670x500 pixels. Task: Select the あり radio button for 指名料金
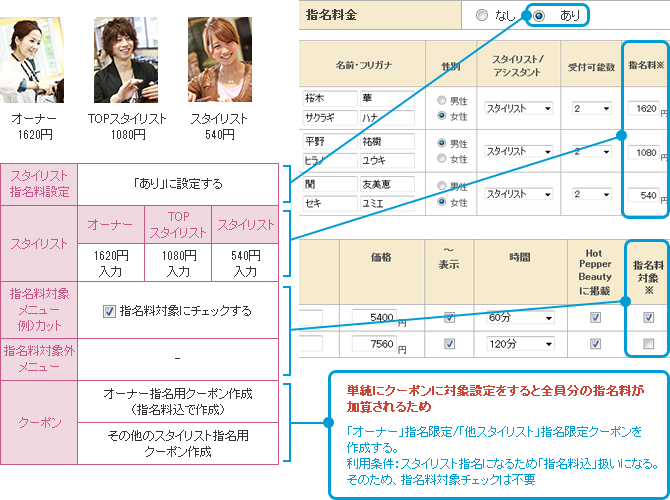tap(539, 16)
